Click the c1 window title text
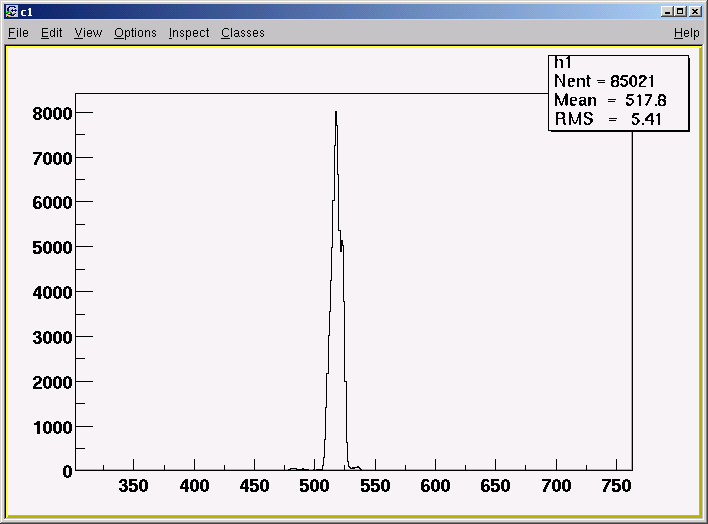Screen dimensions: 708x524 pos(27,12)
